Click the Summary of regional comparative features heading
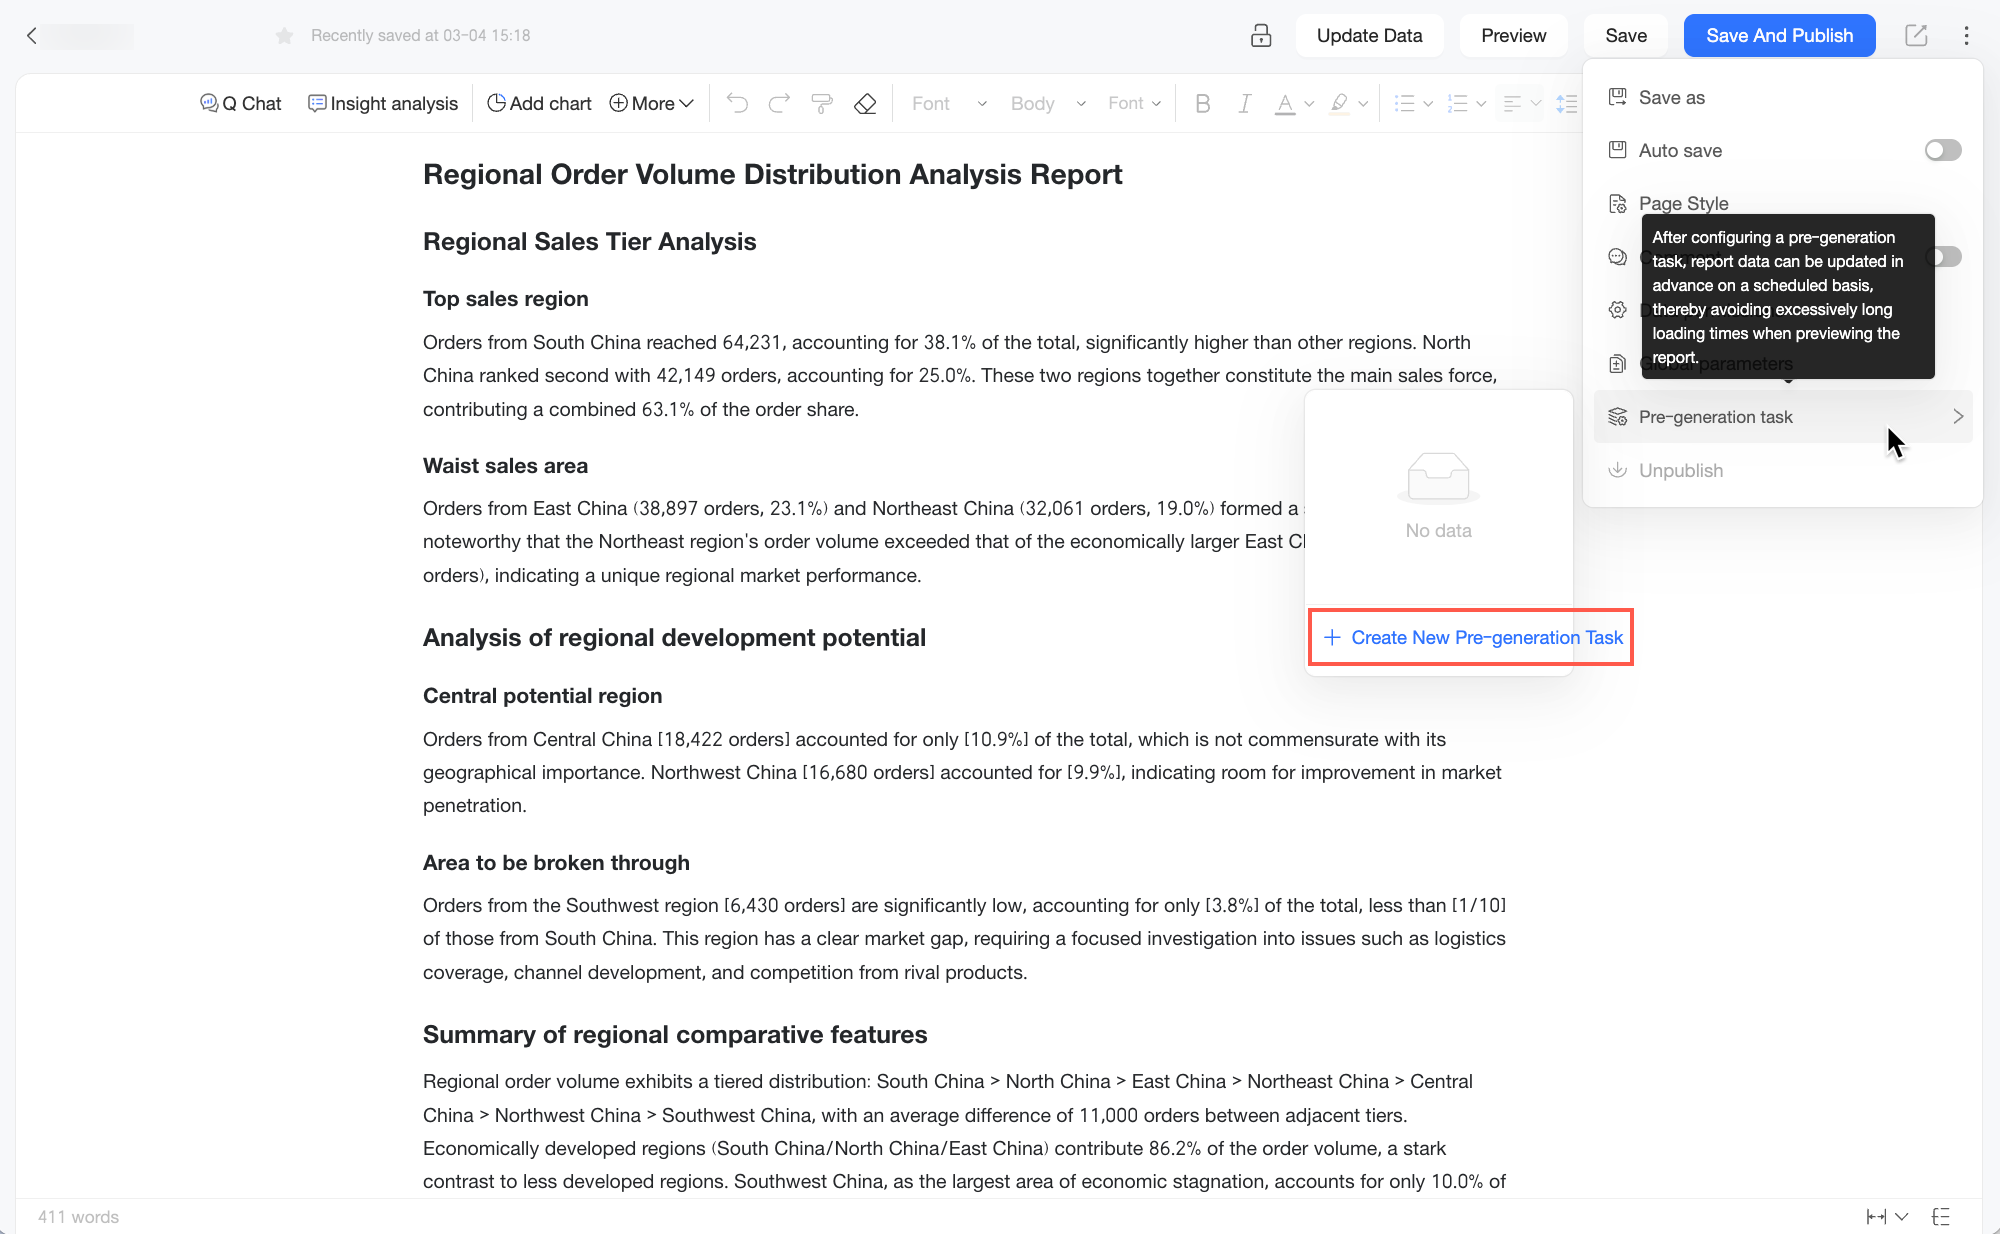2000x1234 pixels. 675,1034
